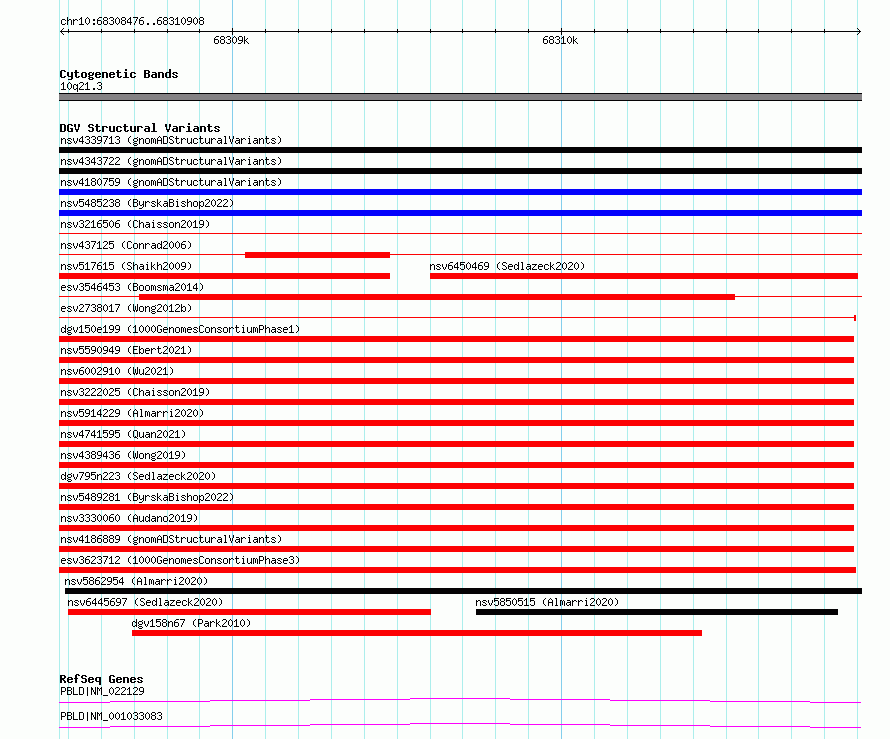Select the chr10:68308476..68310908 coordinates text

click(132, 21)
